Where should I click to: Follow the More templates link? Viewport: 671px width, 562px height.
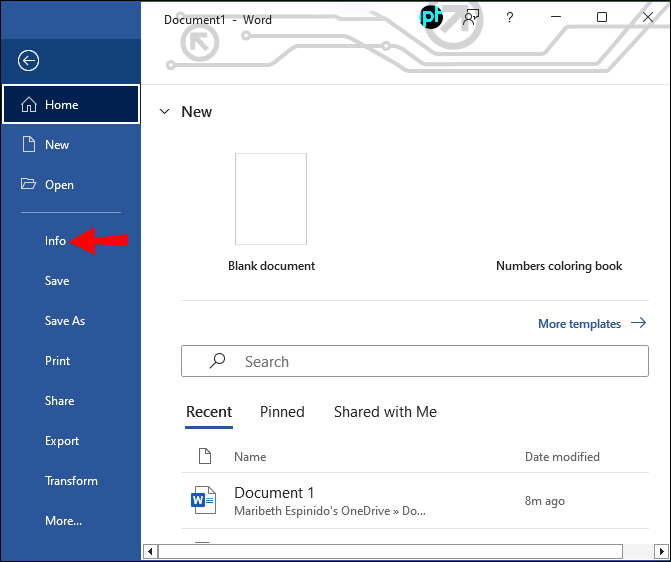[591, 324]
